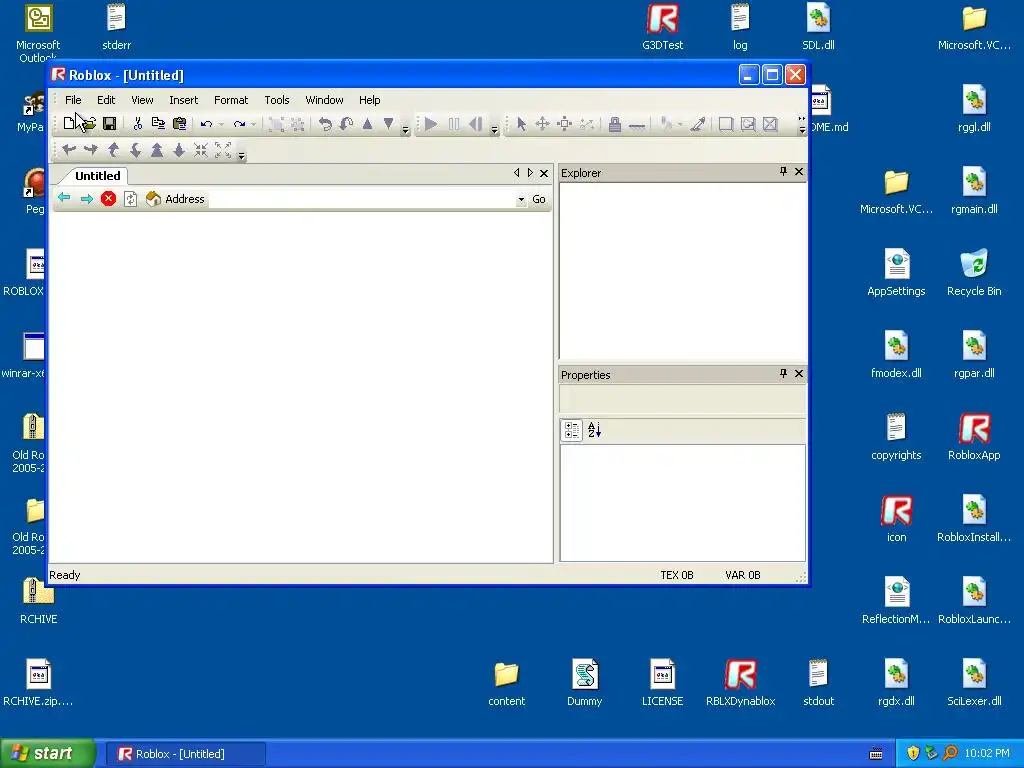Open the Properties object selector combo box
This screenshot has height=768, width=1024.
pyautogui.click(x=682, y=399)
